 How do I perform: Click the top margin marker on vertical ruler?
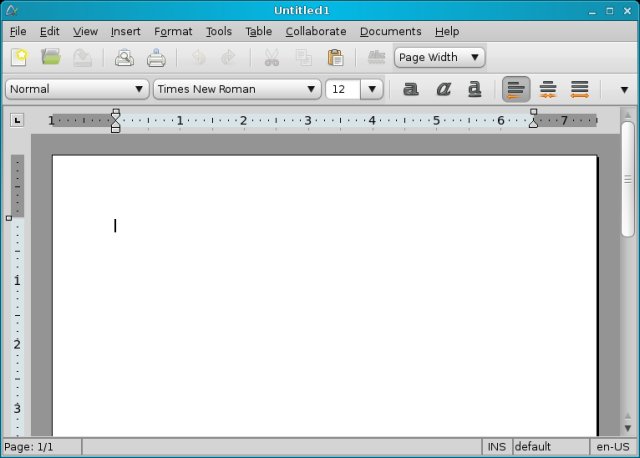[x=9, y=218]
